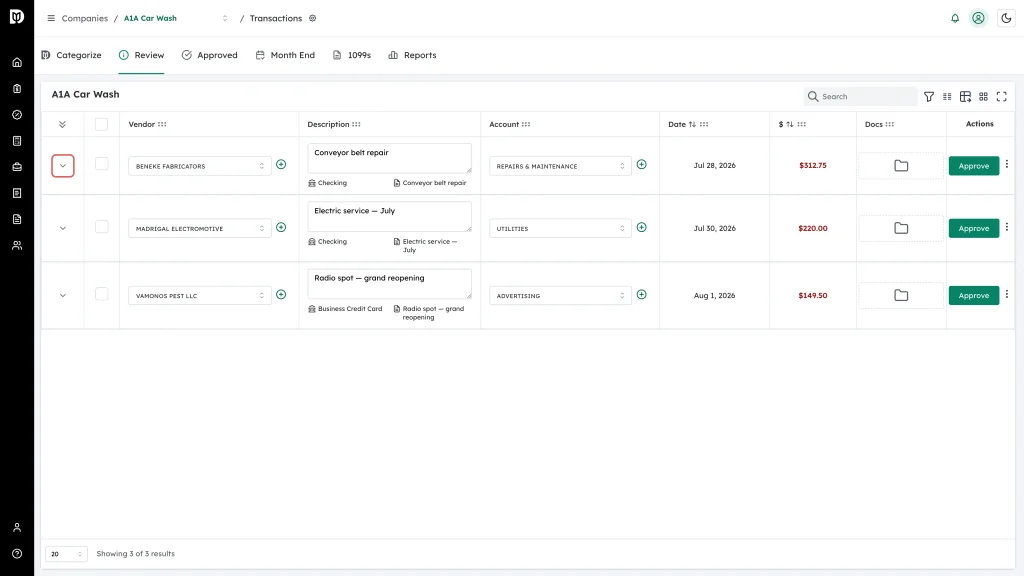Click the hamburger menu icon
1024x576 pixels.
(x=51, y=18)
